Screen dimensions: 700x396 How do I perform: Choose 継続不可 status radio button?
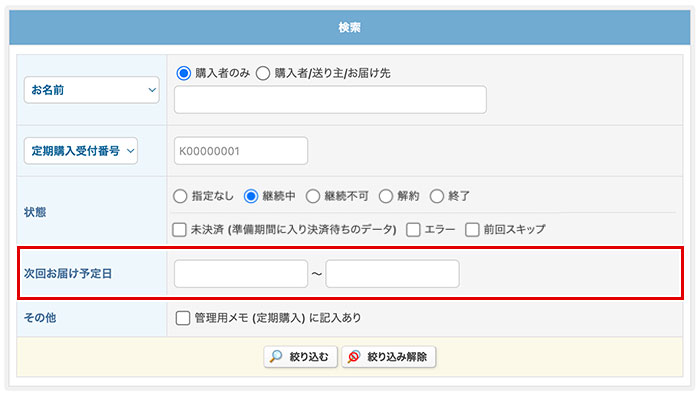[x=313, y=196]
